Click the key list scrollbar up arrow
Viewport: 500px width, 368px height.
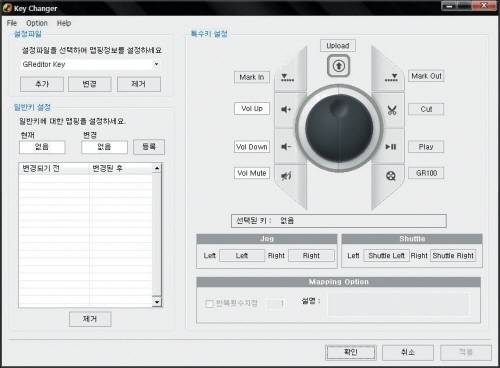157,168
